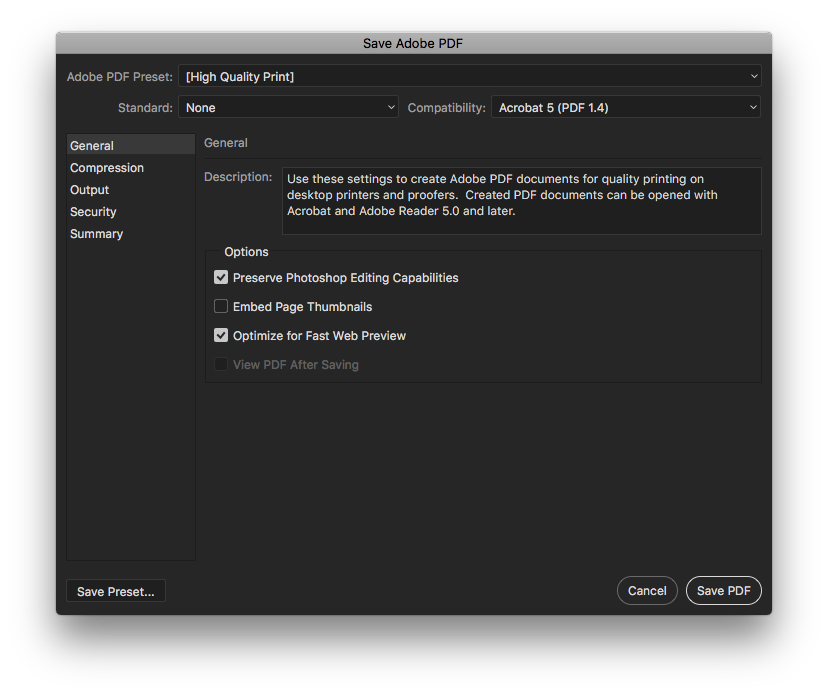Toggle View PDF After Saving checkbox

221,364
